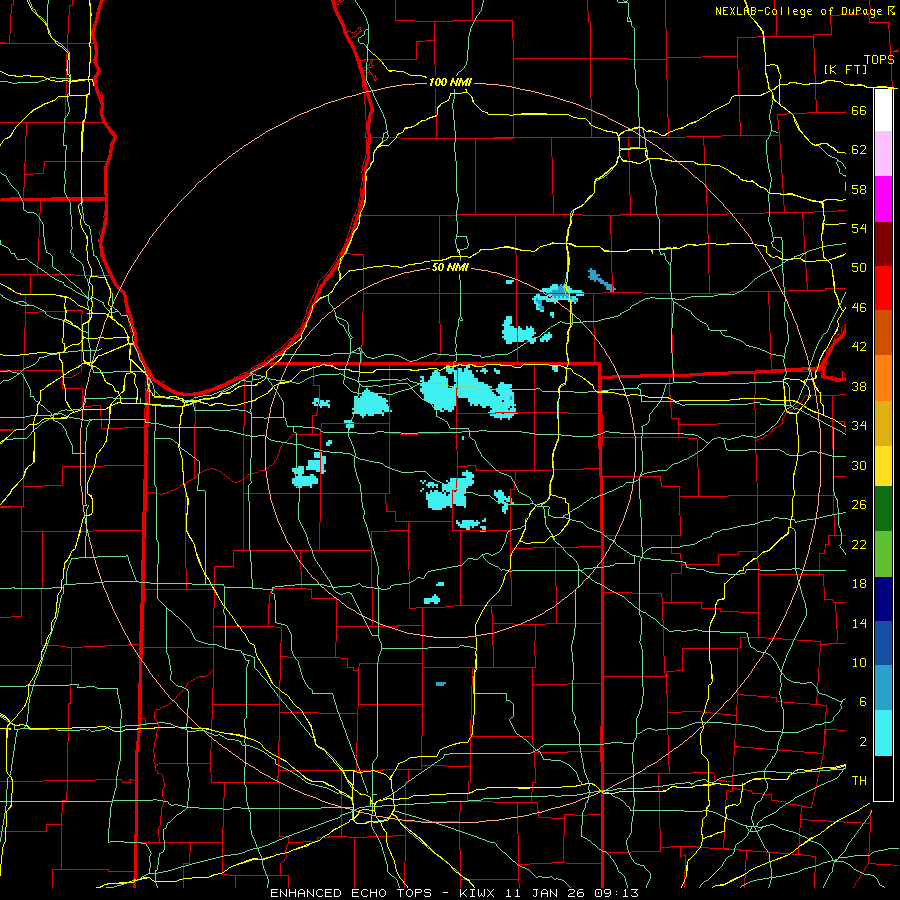Click the "38" legend value
900x900 pixels.
(x=859, y=387)
